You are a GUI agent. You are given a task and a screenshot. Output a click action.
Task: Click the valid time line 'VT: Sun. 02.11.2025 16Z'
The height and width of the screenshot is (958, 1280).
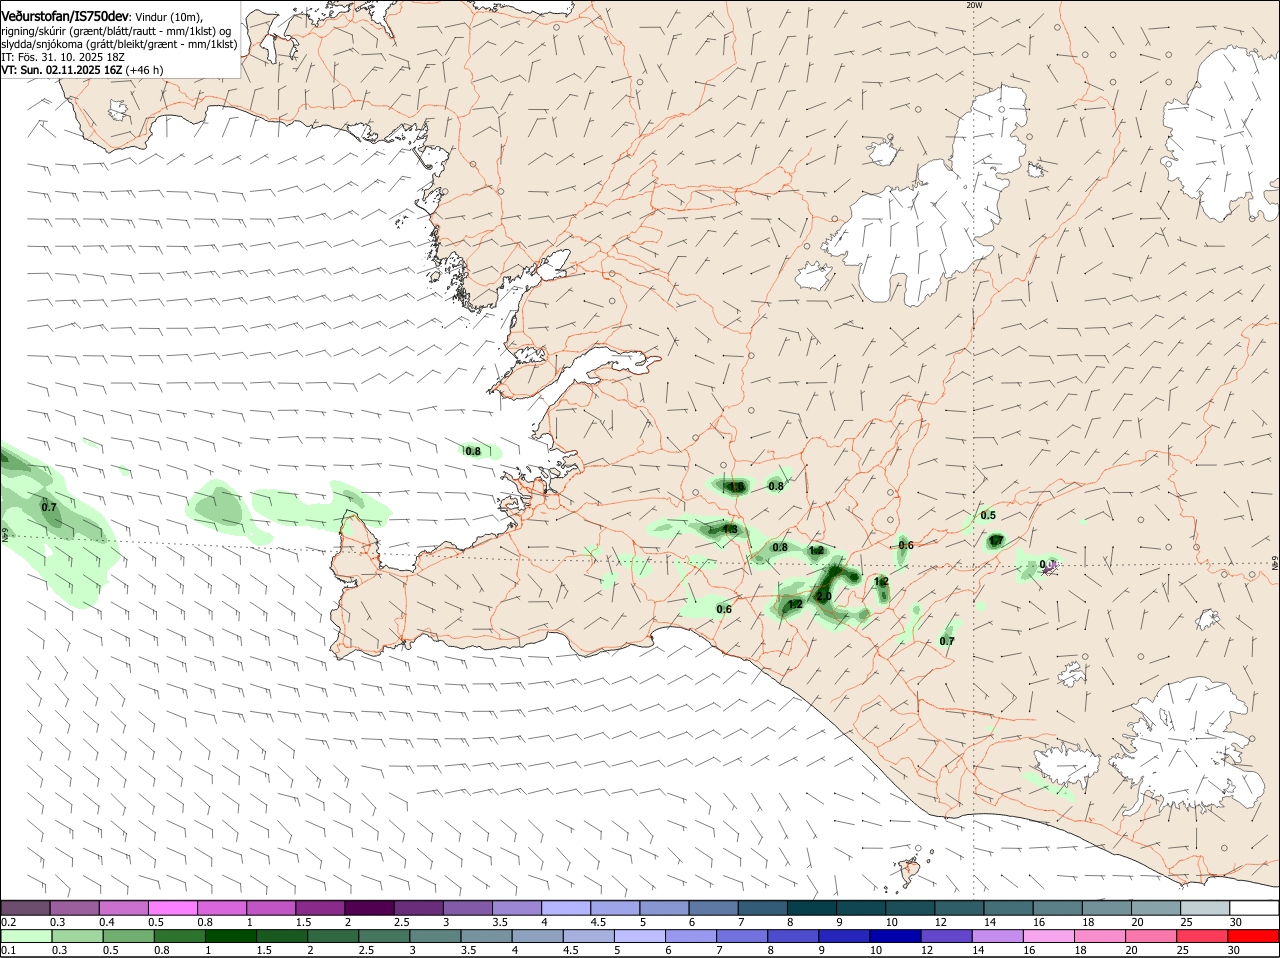(x=61, y=70)
